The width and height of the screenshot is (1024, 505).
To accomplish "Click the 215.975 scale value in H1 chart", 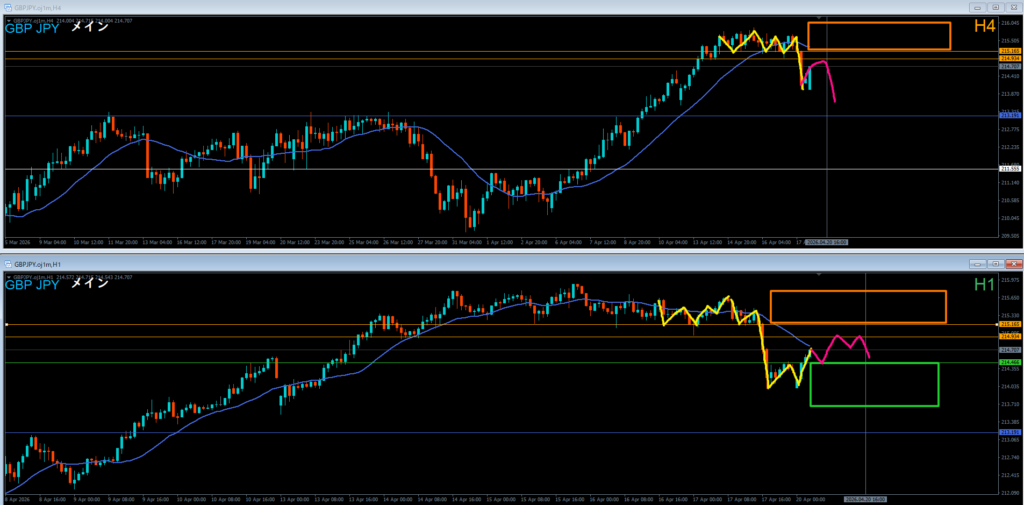I will coord(1010,280).
